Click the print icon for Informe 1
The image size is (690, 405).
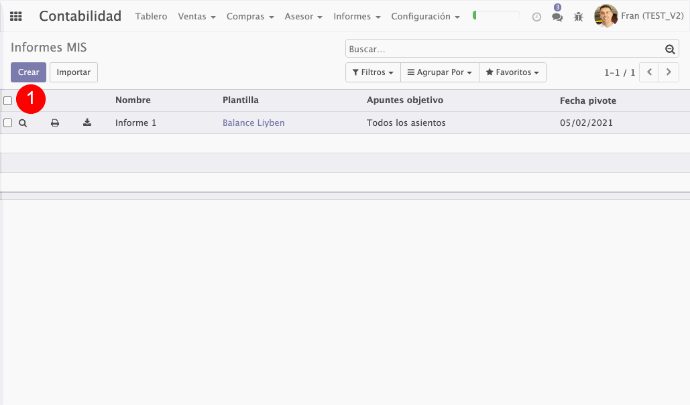pyautogui.click(x=55, y=123)
